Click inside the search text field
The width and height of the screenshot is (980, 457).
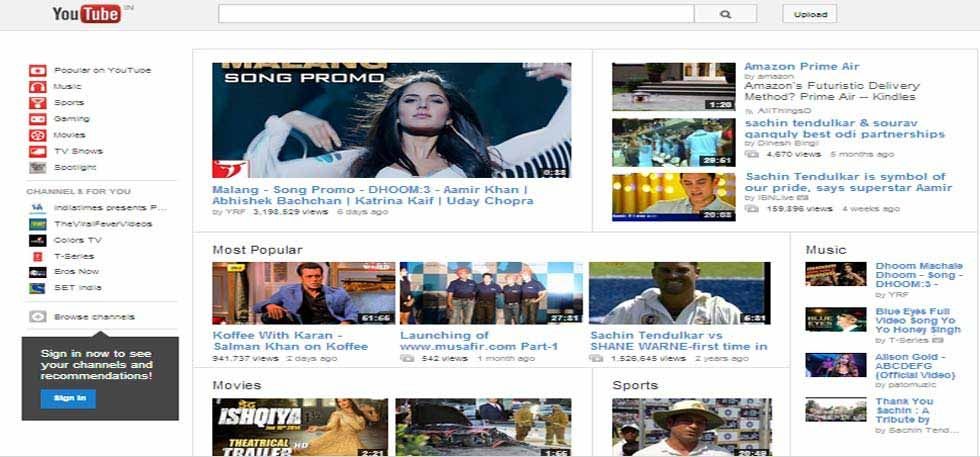[456, 14]
